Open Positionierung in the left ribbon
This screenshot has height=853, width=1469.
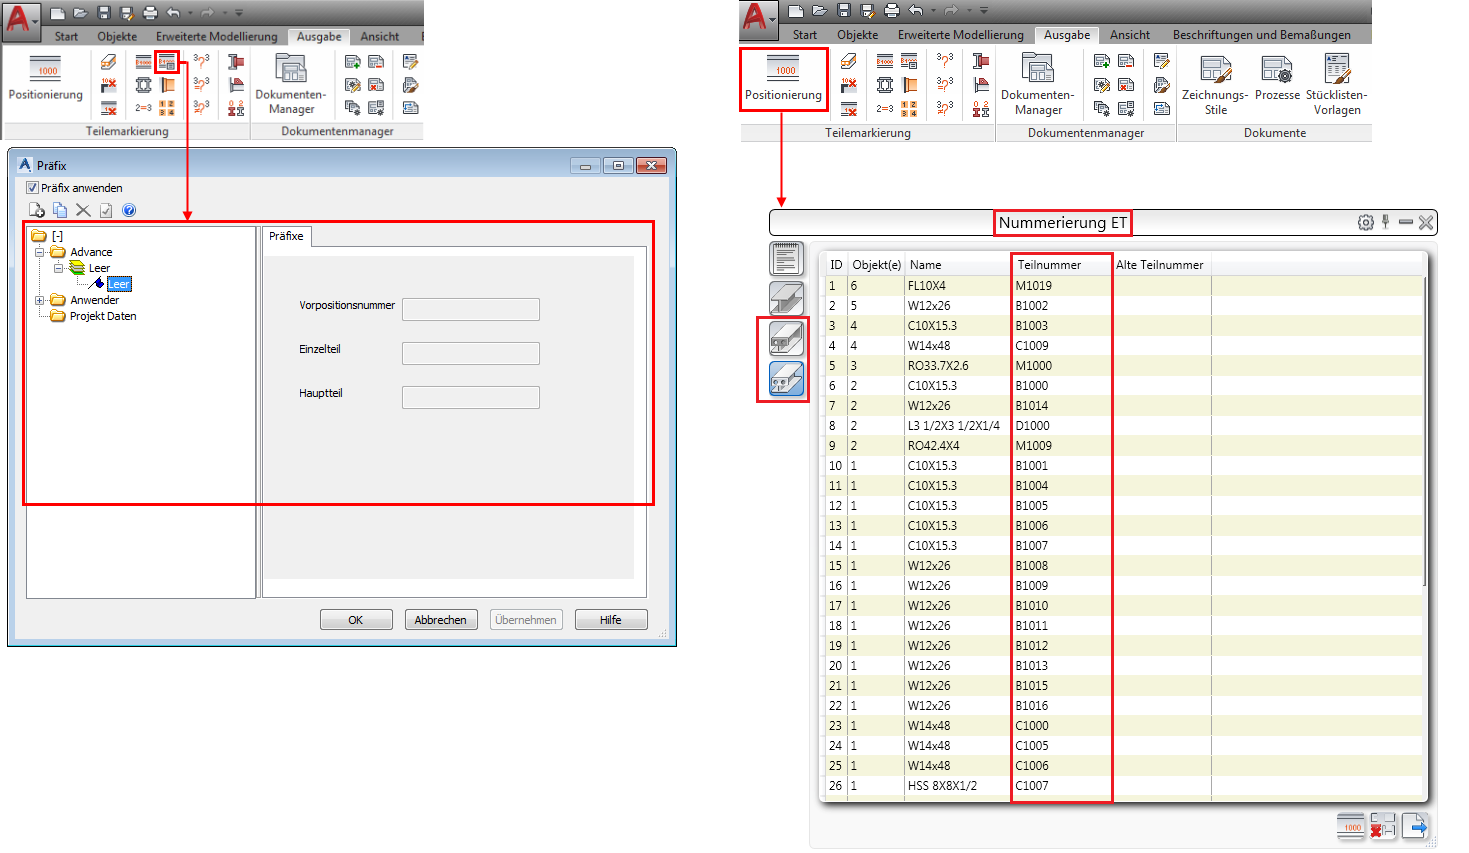46,80
